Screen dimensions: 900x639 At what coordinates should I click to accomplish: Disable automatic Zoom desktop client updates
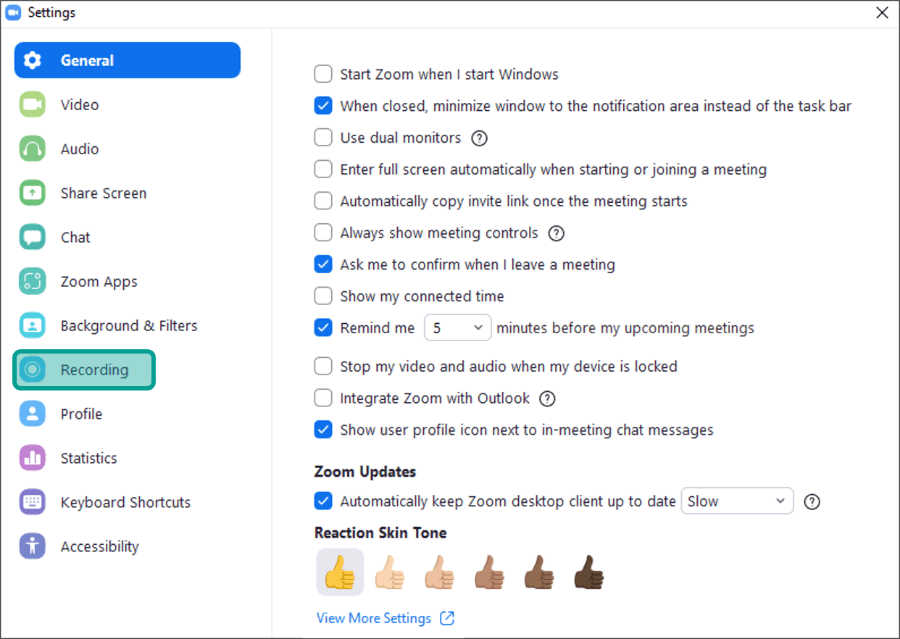323,501
